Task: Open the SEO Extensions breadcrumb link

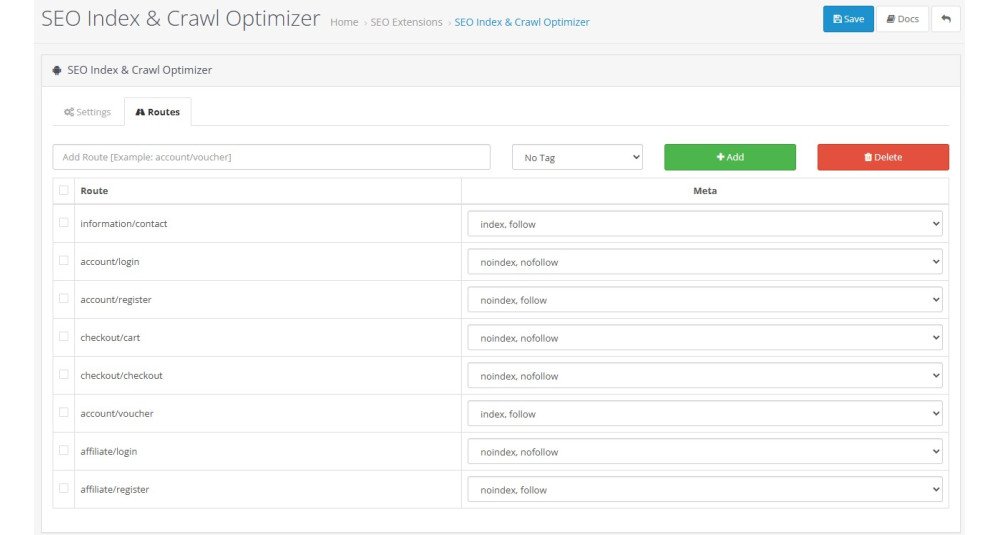Action: pos(406,22)
